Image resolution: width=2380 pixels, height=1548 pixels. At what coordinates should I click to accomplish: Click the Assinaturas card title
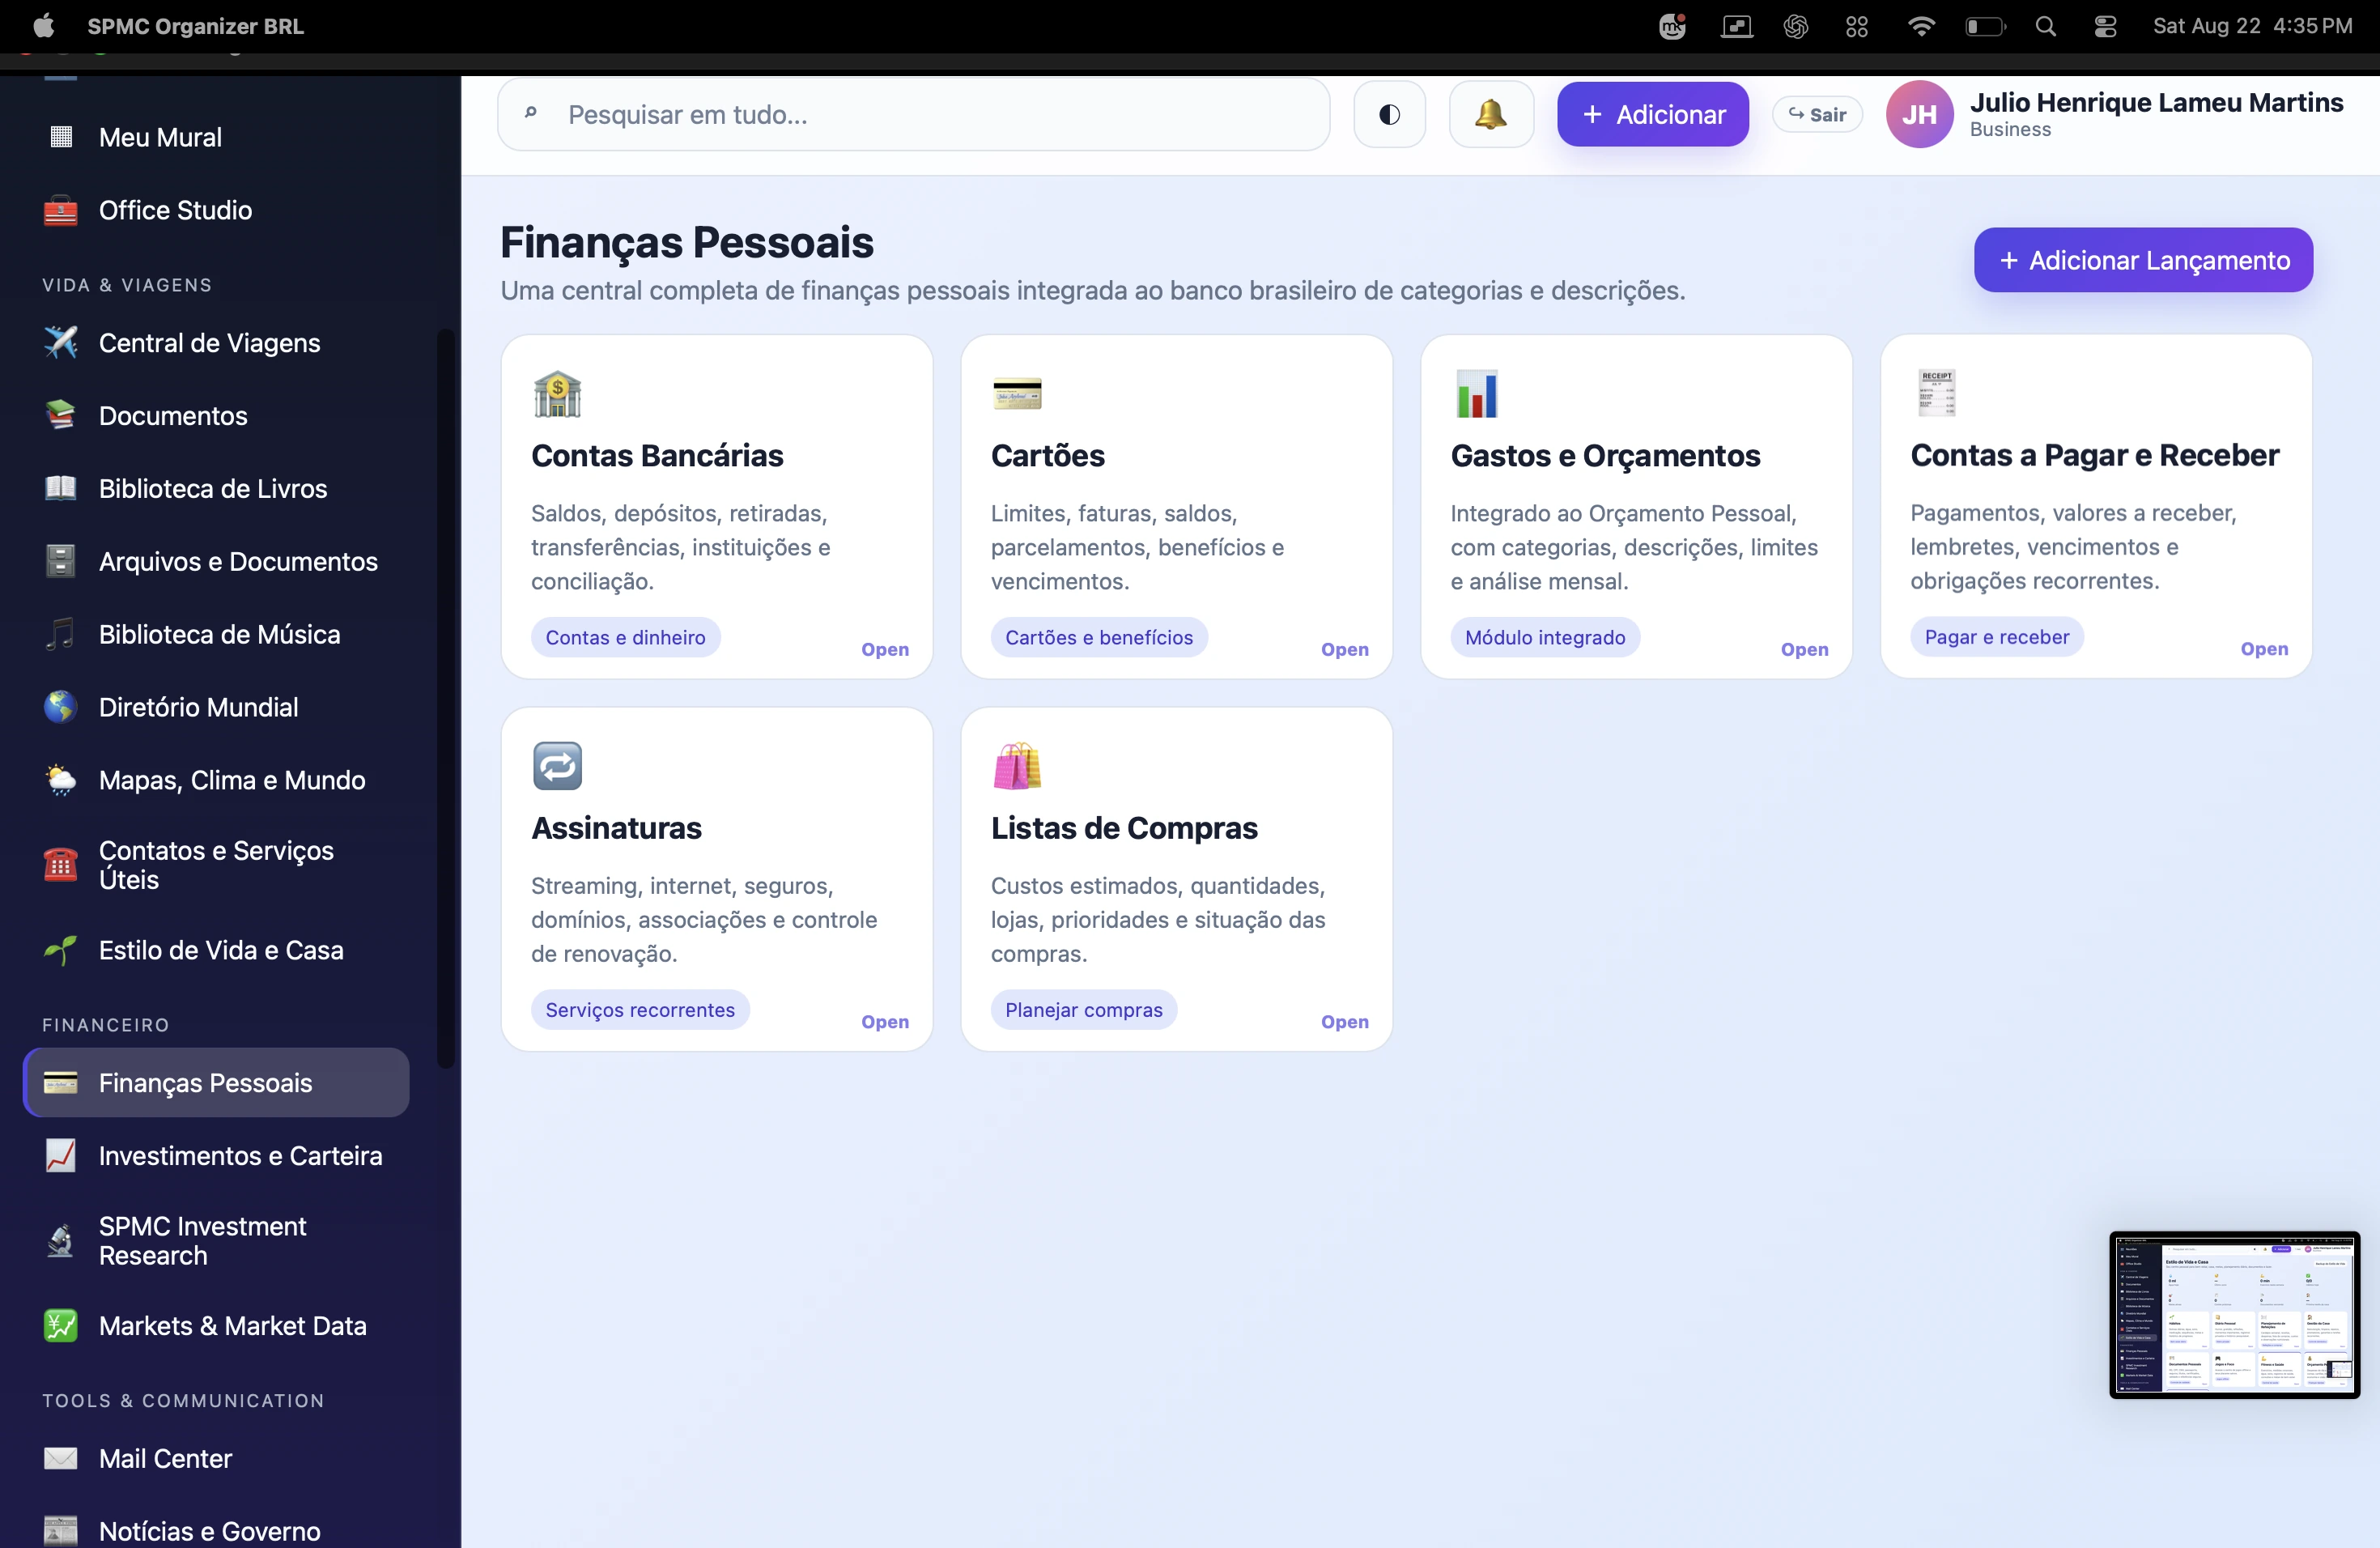617,828
